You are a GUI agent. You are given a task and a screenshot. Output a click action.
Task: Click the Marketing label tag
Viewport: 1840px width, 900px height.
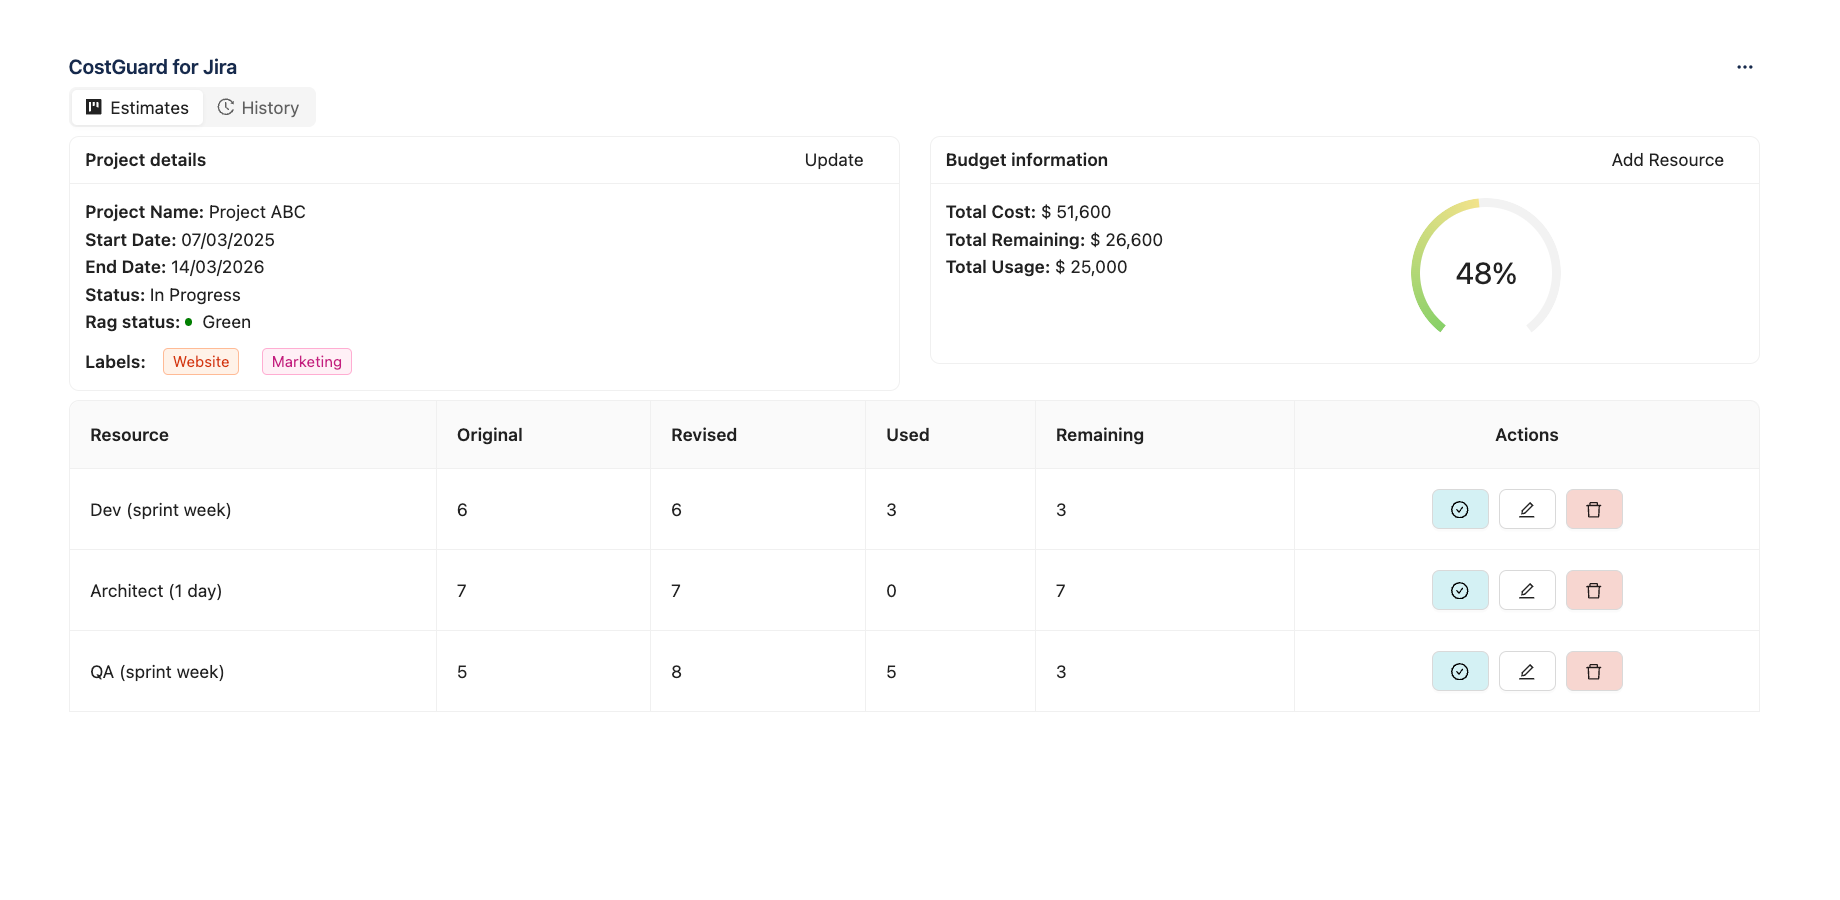(x=307, y=362)
